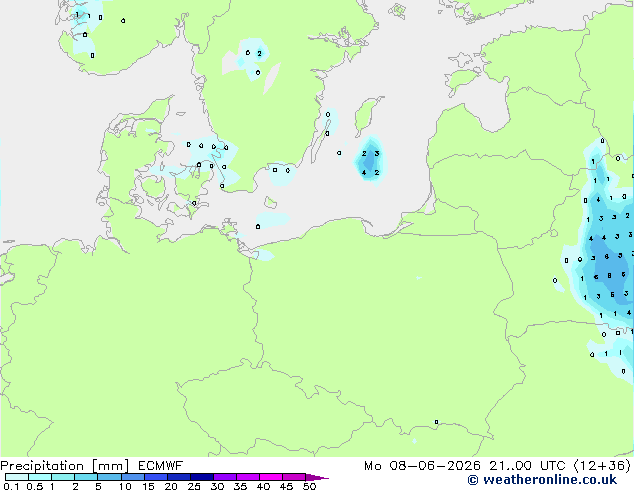Click the time '21..00'
634x490 pixels.
(x=510, y=466)
